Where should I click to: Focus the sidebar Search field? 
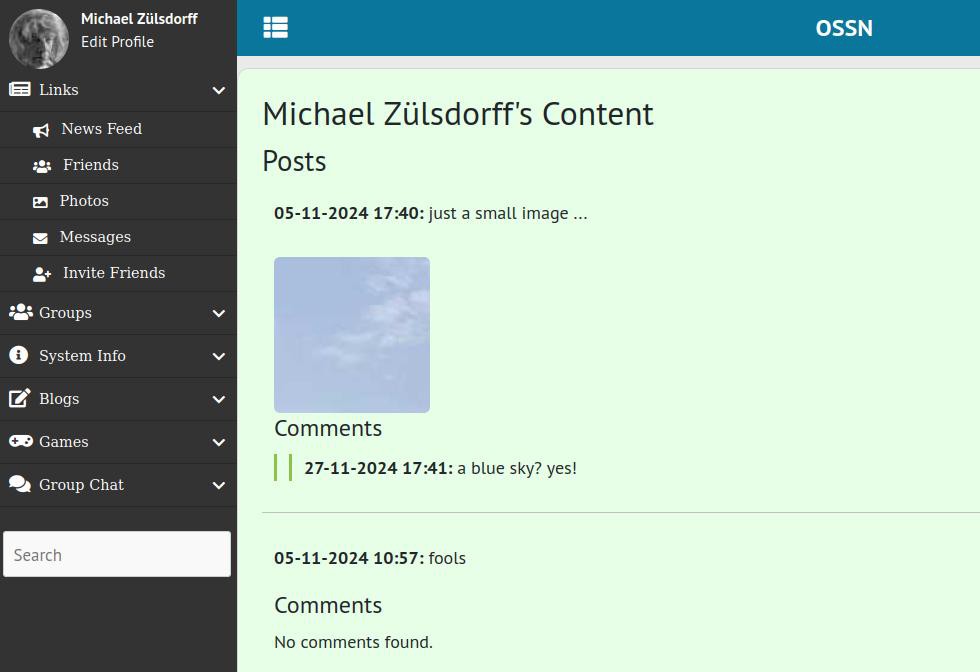click(117, 554)
